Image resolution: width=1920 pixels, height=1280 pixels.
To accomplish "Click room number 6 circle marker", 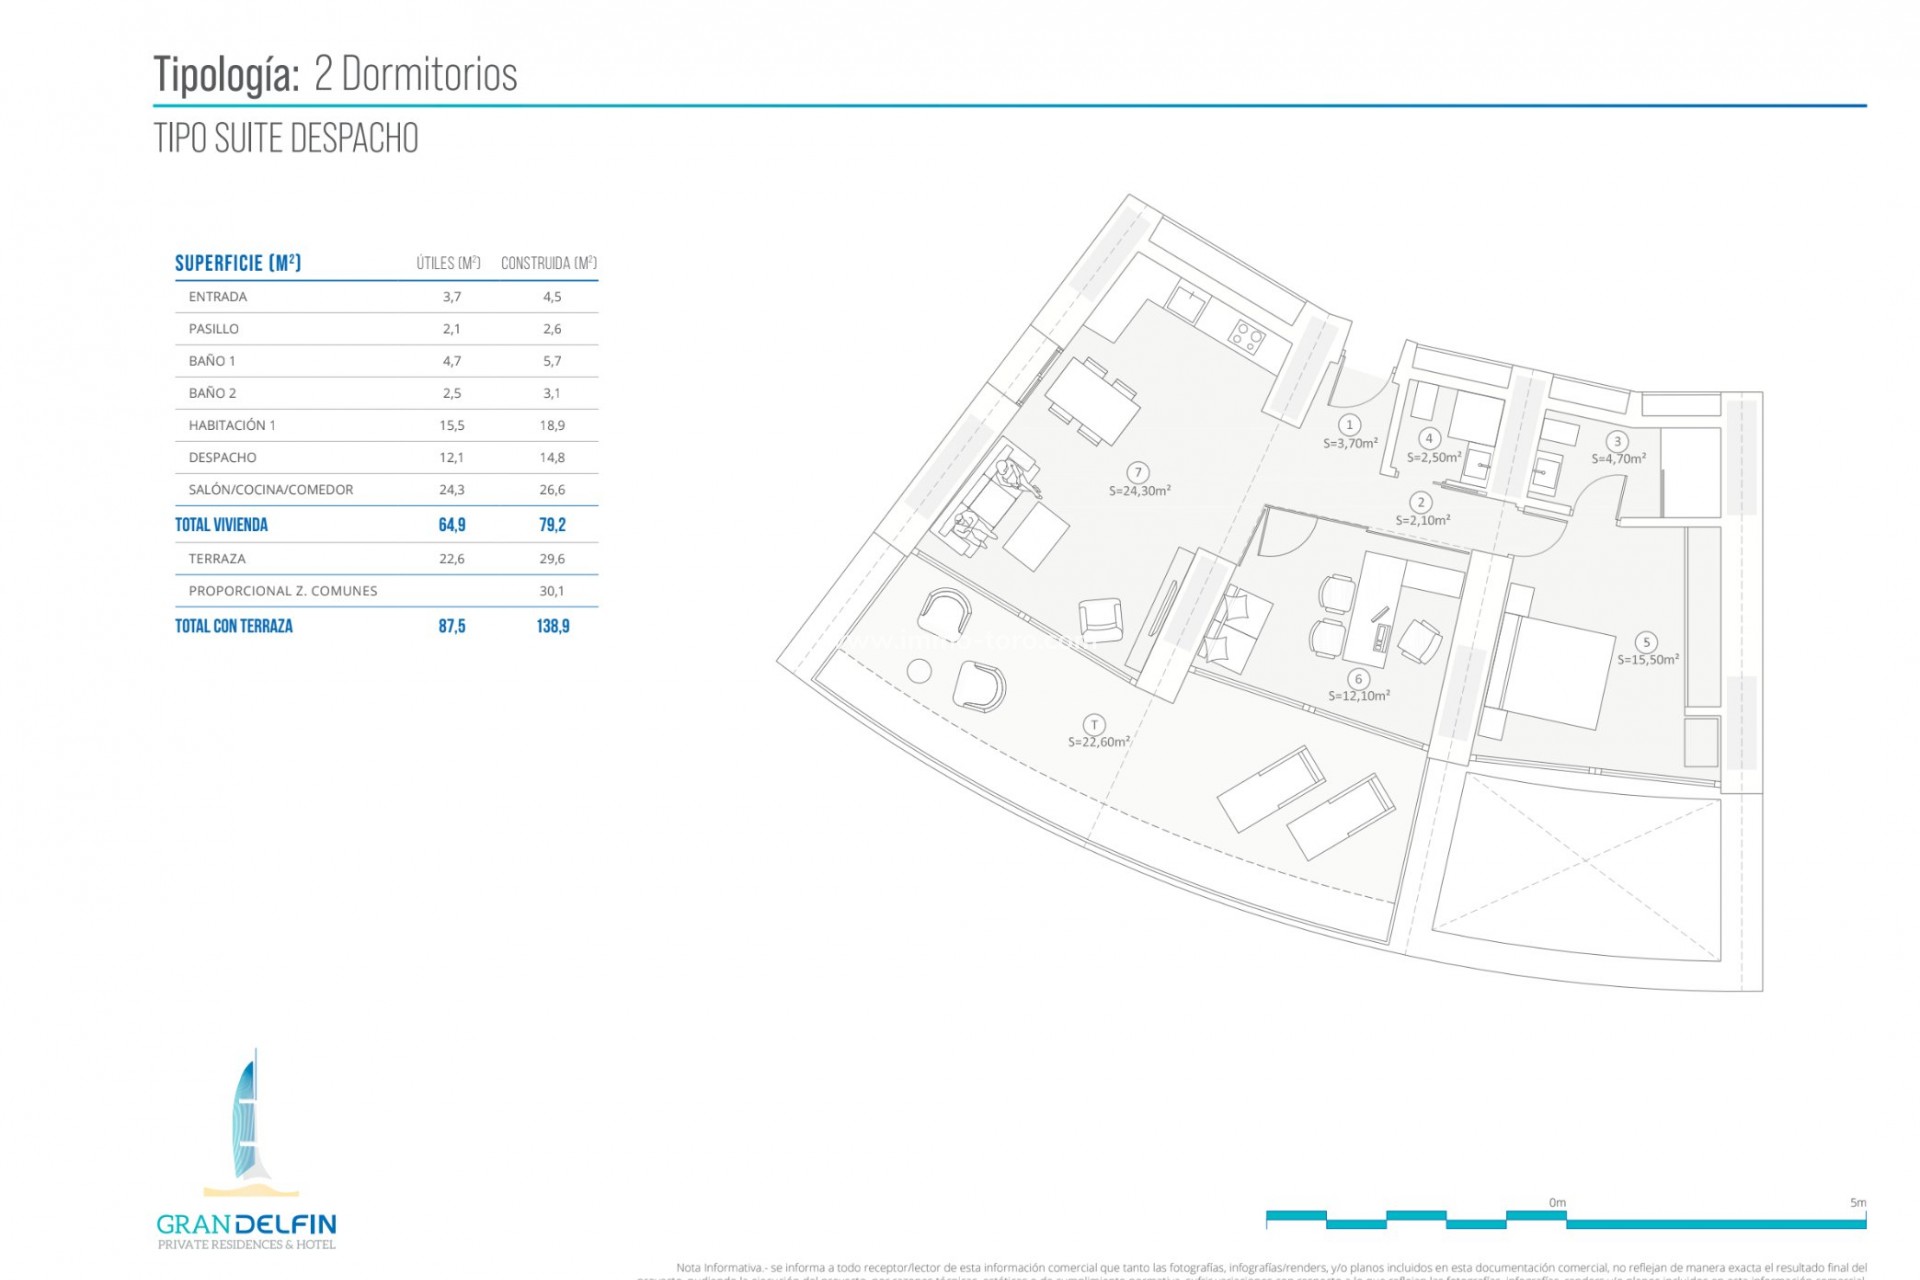I will (x=1358, y=679).
